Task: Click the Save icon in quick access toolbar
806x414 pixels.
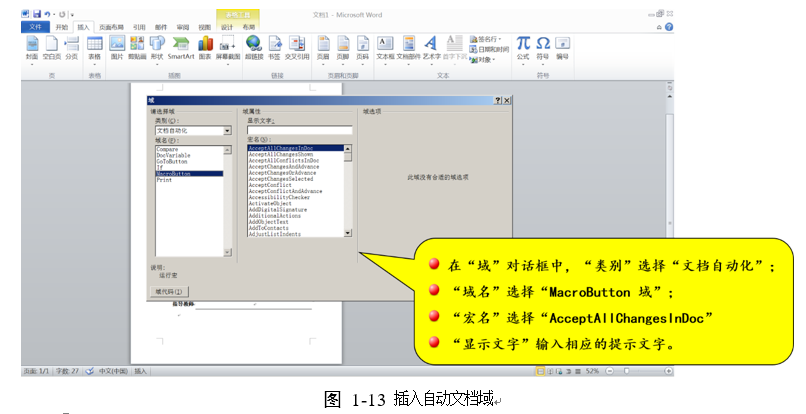Action: pos(36,14)
